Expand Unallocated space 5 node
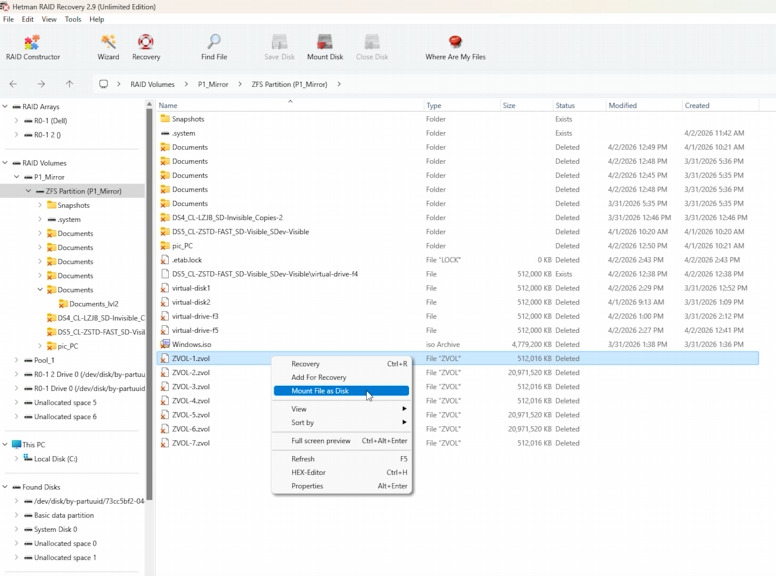 [16, 402]
